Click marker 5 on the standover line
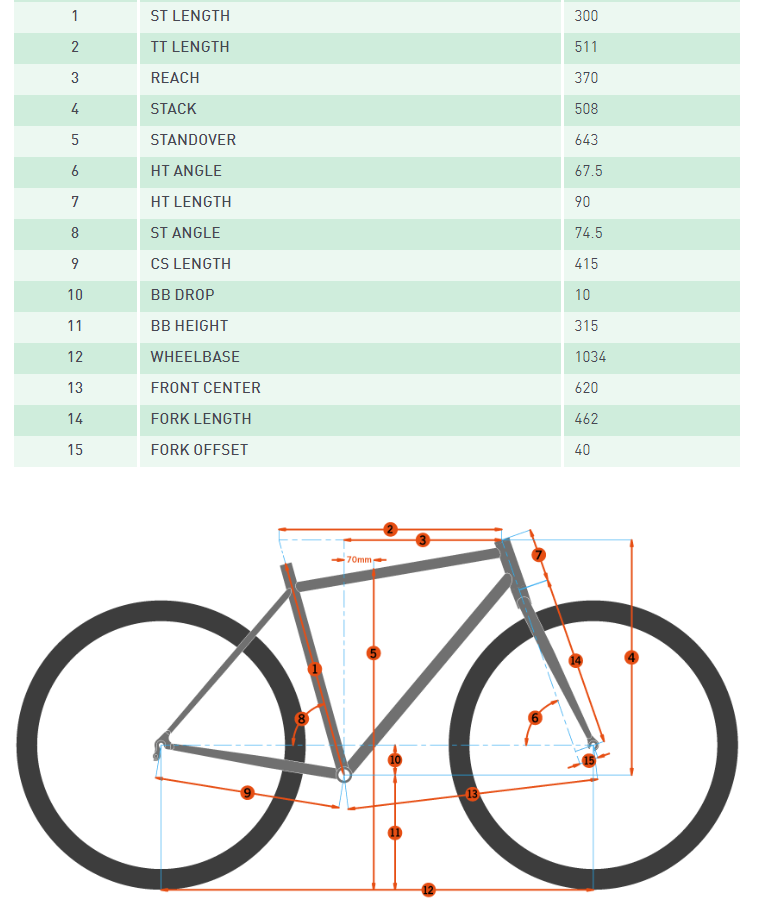 click(373, 653)
